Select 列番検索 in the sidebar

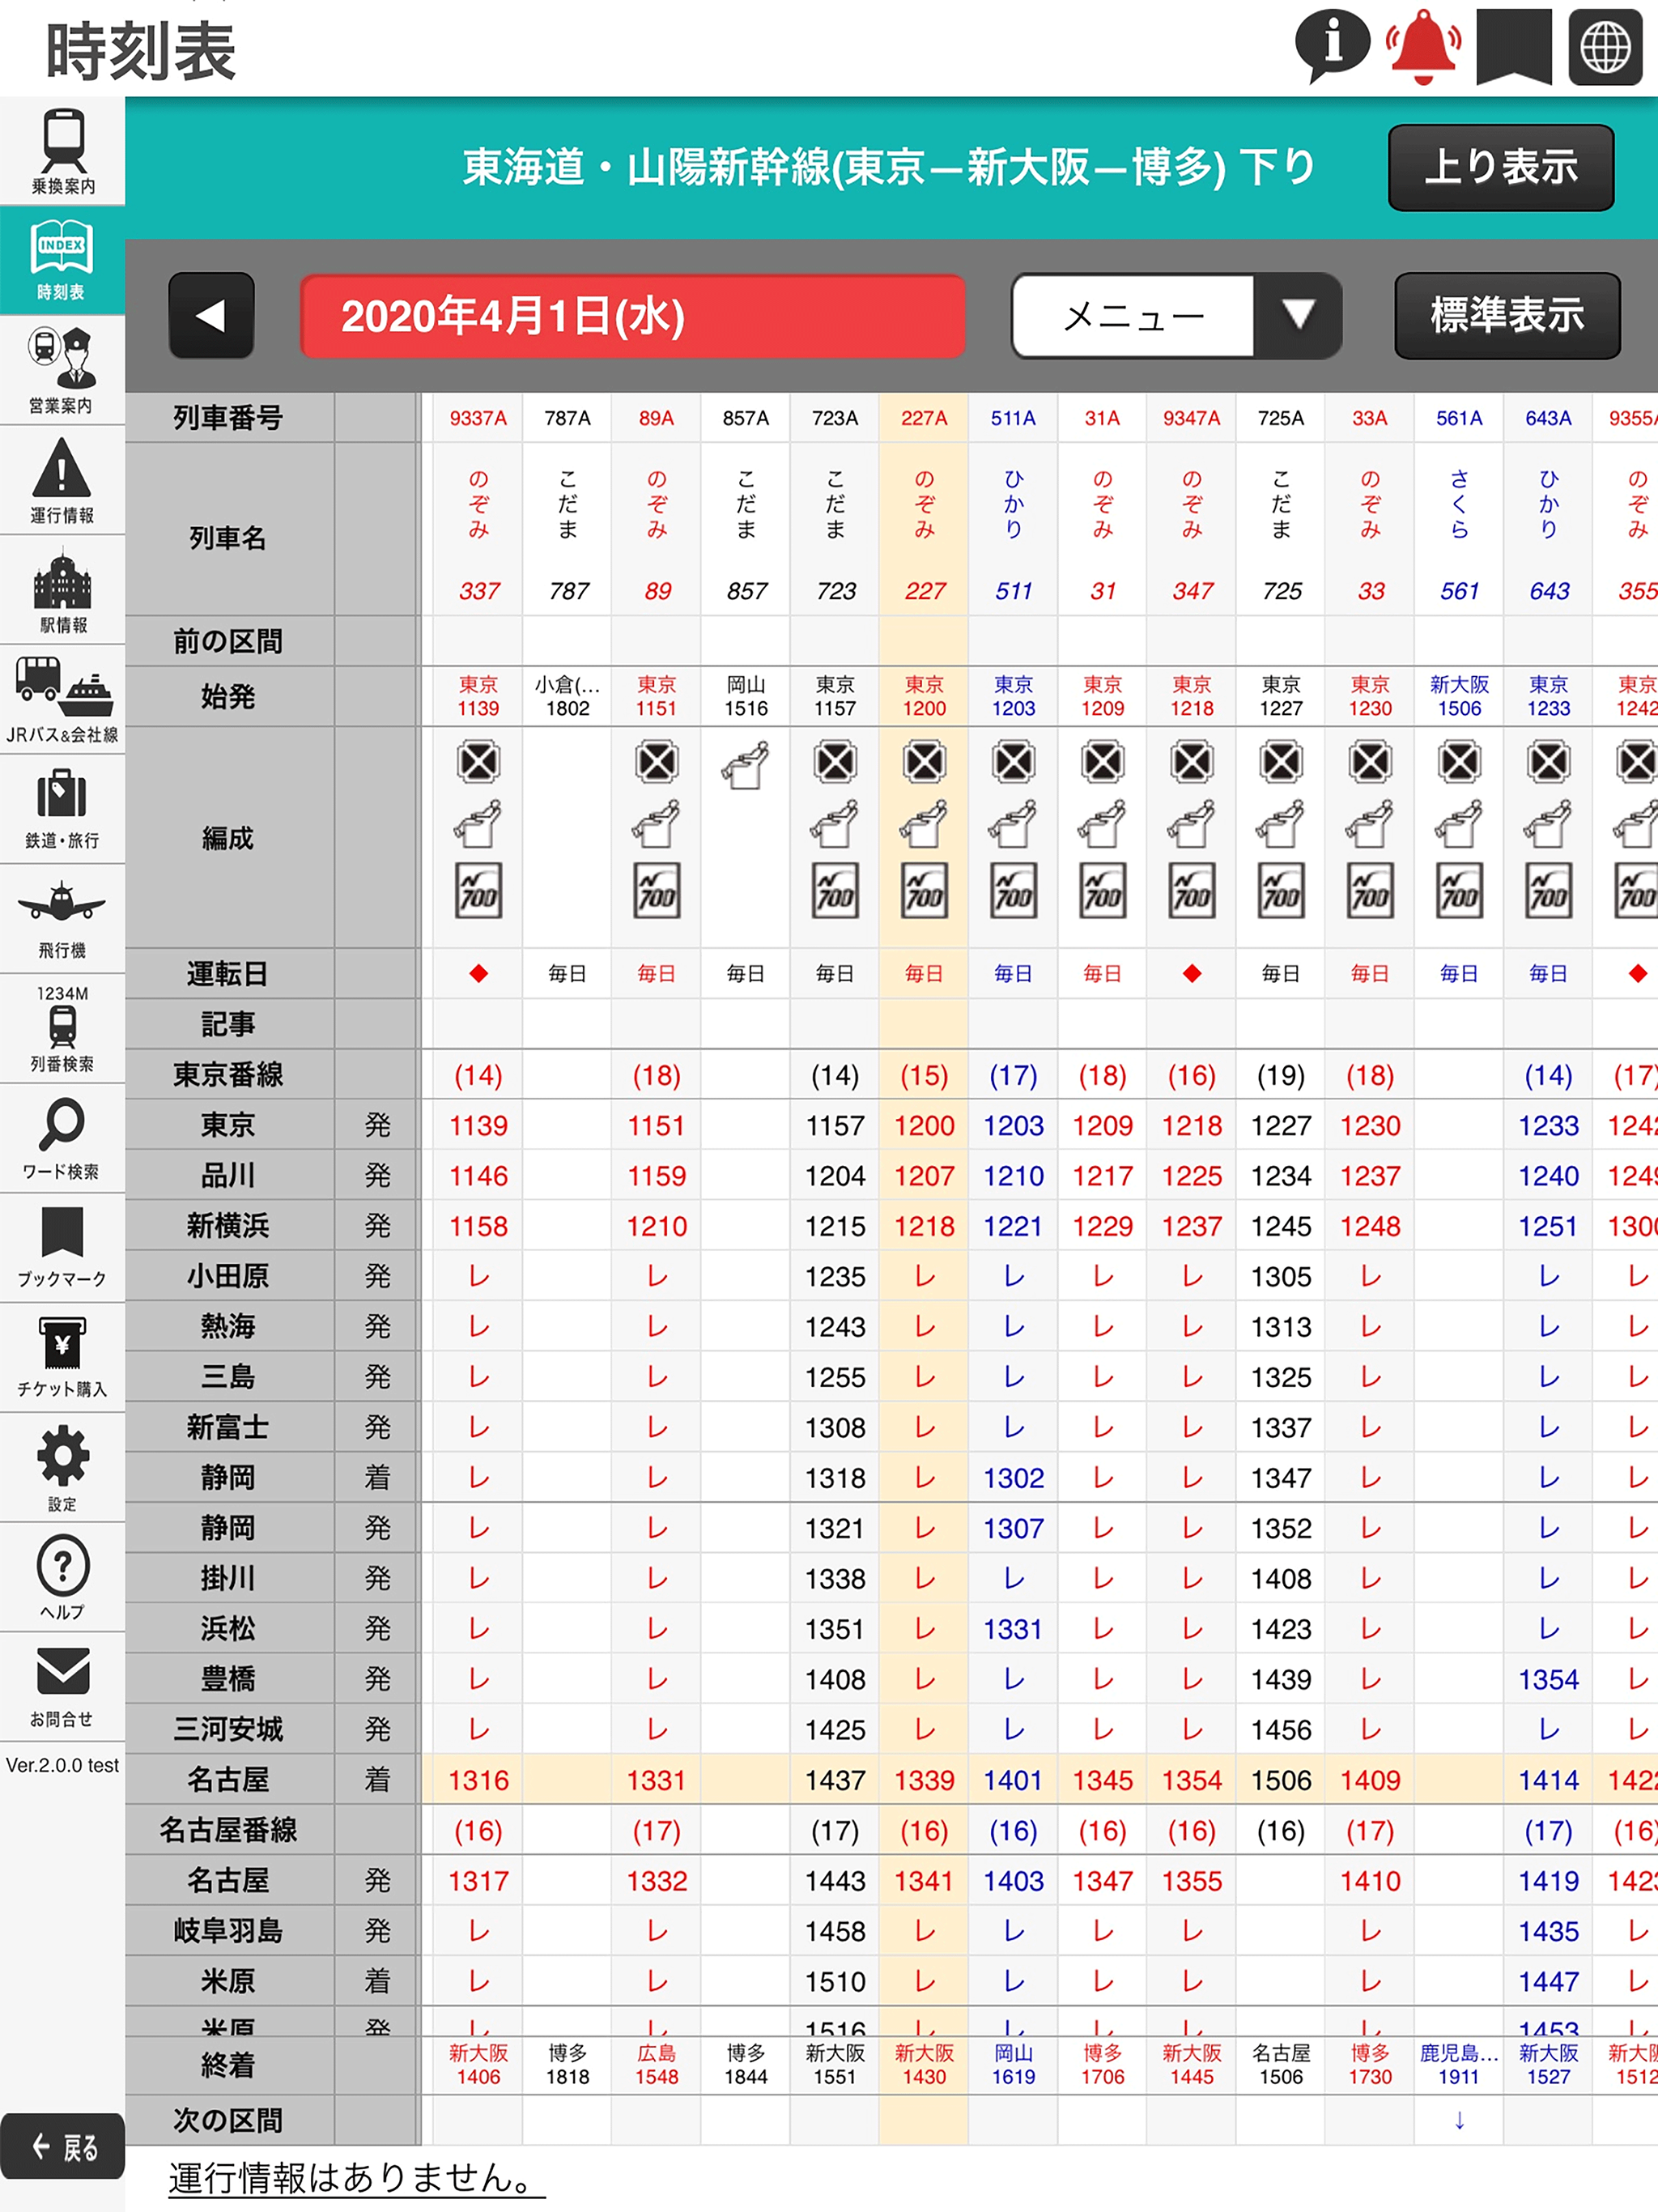(x=62, y=1028)
